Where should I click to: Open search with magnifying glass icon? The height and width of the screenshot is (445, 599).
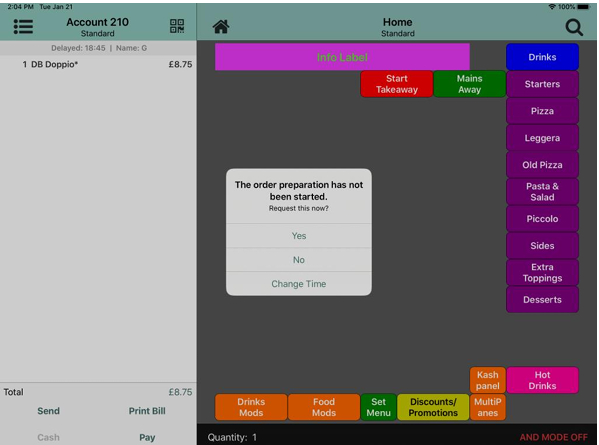(574, 27)
